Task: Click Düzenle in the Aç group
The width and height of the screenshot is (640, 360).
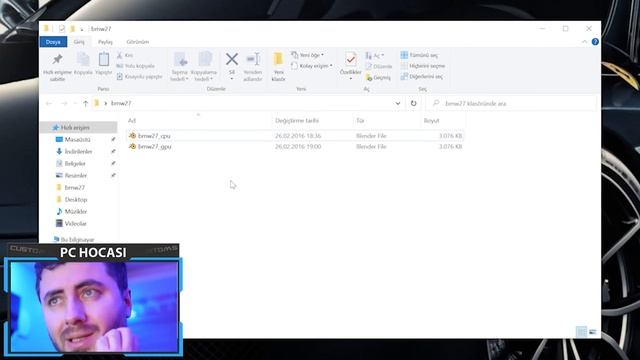Action: (379, 66)
